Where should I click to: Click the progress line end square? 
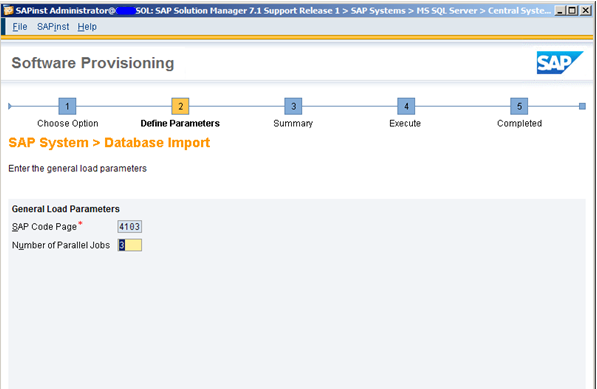coord(582,106)
